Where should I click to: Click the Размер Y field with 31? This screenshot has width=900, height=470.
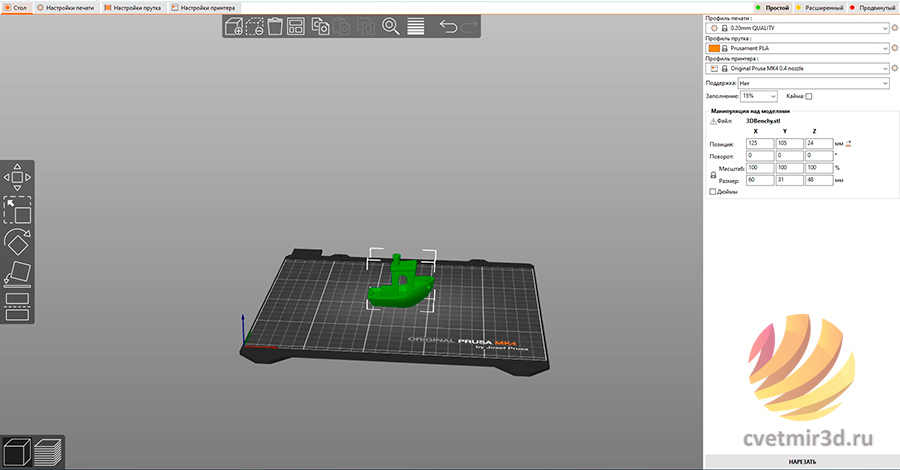(789, 180)
